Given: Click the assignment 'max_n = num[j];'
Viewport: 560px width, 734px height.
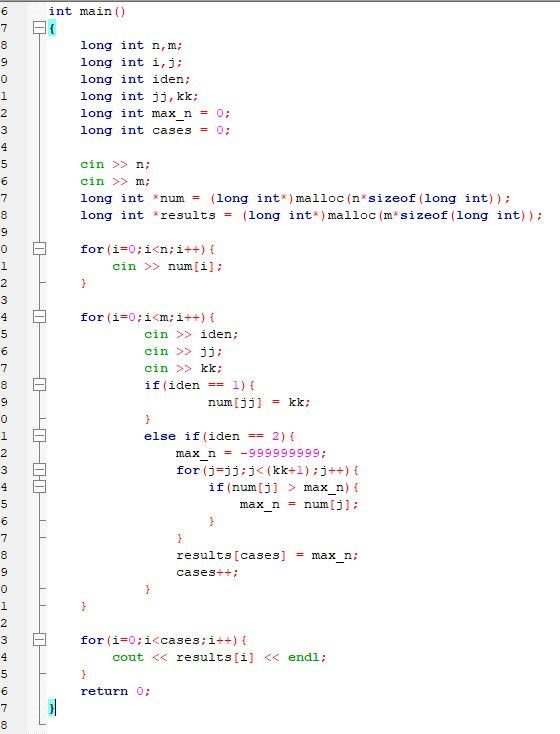Looking at the screenshot, I should [x=299, y=504].
